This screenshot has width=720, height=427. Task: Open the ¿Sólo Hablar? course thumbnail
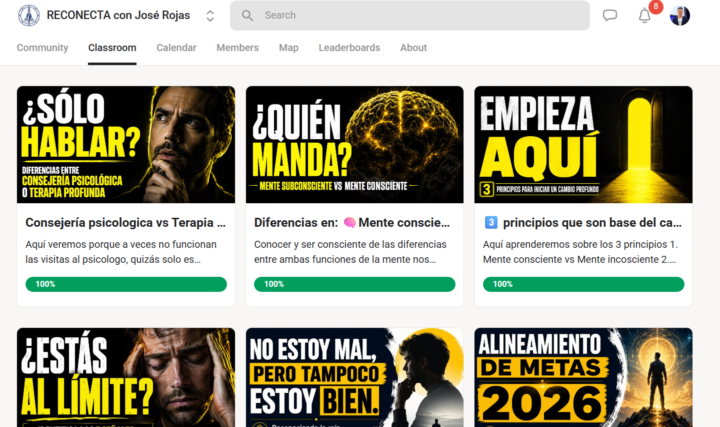pos(126,145)
